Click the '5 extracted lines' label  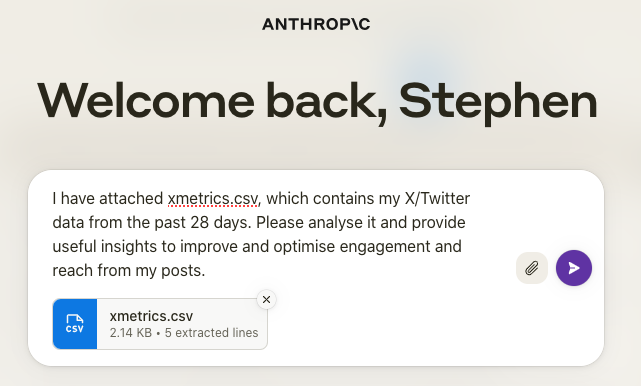(x=211, y=333)
